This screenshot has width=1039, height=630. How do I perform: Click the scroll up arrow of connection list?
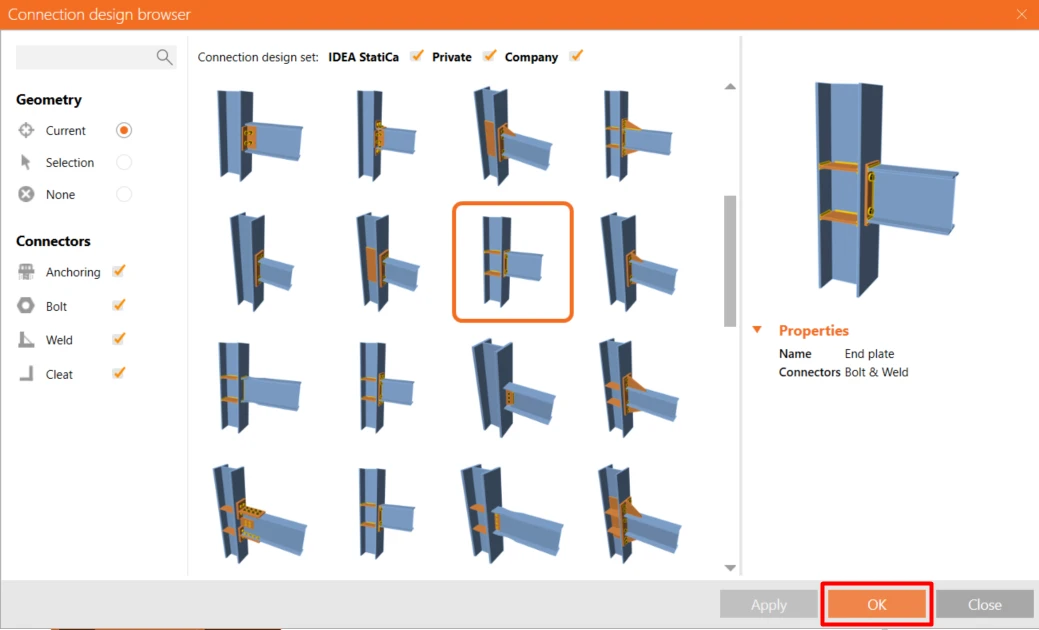click(x=730, y=87)
